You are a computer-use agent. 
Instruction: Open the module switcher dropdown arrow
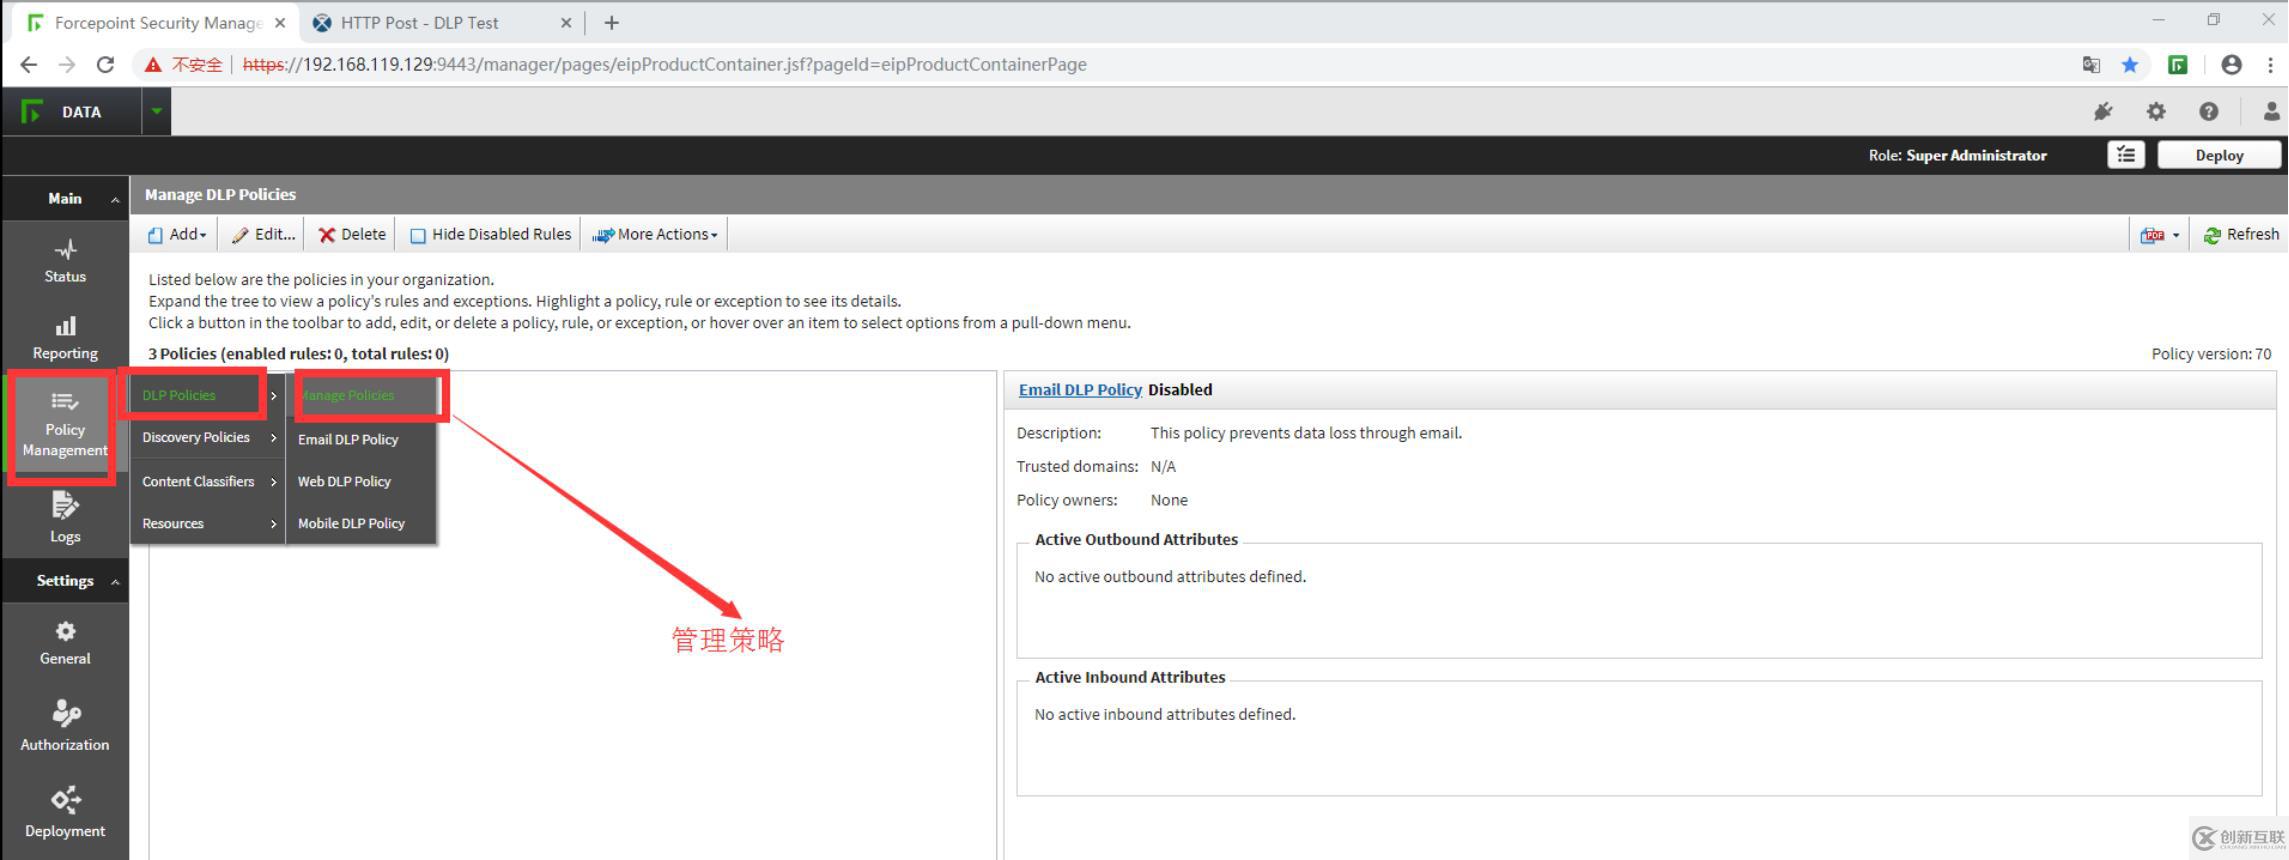[156, 112]
